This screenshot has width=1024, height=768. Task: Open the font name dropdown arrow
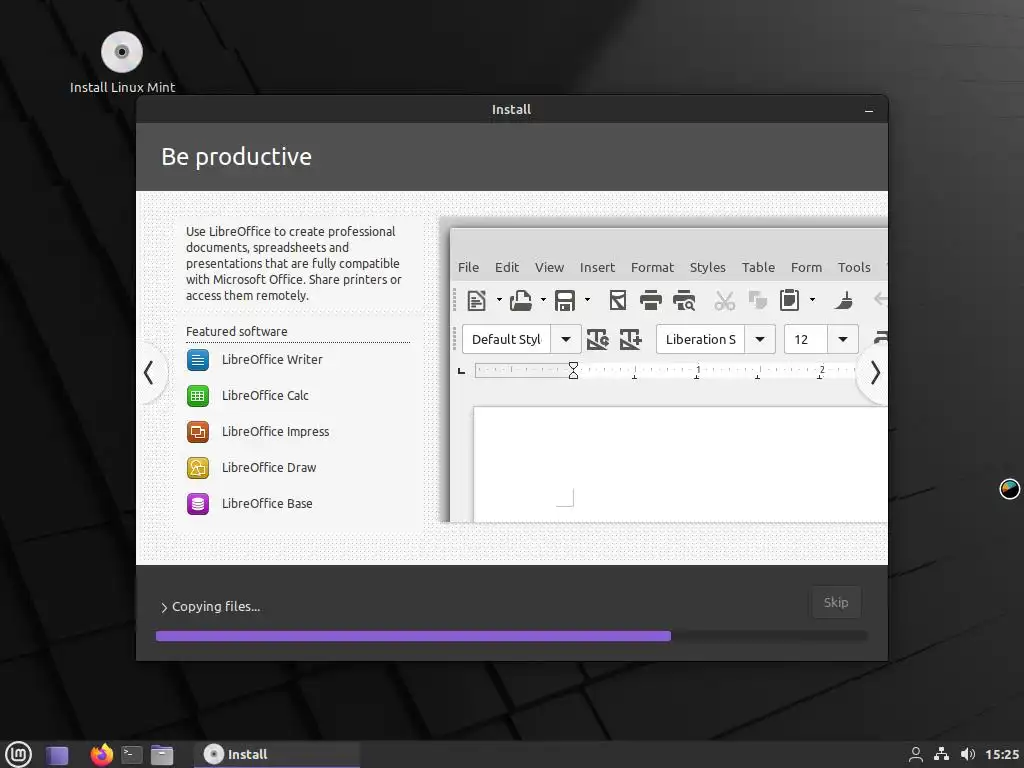click(x=760, y=340)
